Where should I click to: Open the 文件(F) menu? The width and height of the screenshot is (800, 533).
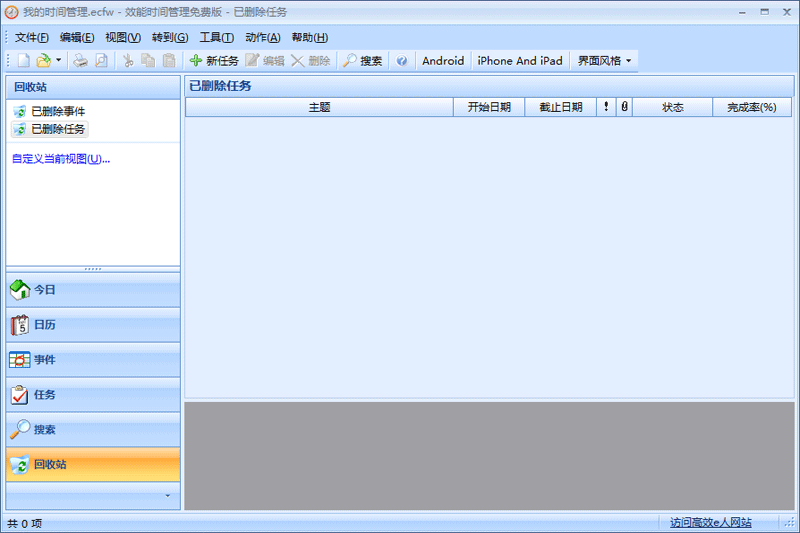tap(32, 37)
